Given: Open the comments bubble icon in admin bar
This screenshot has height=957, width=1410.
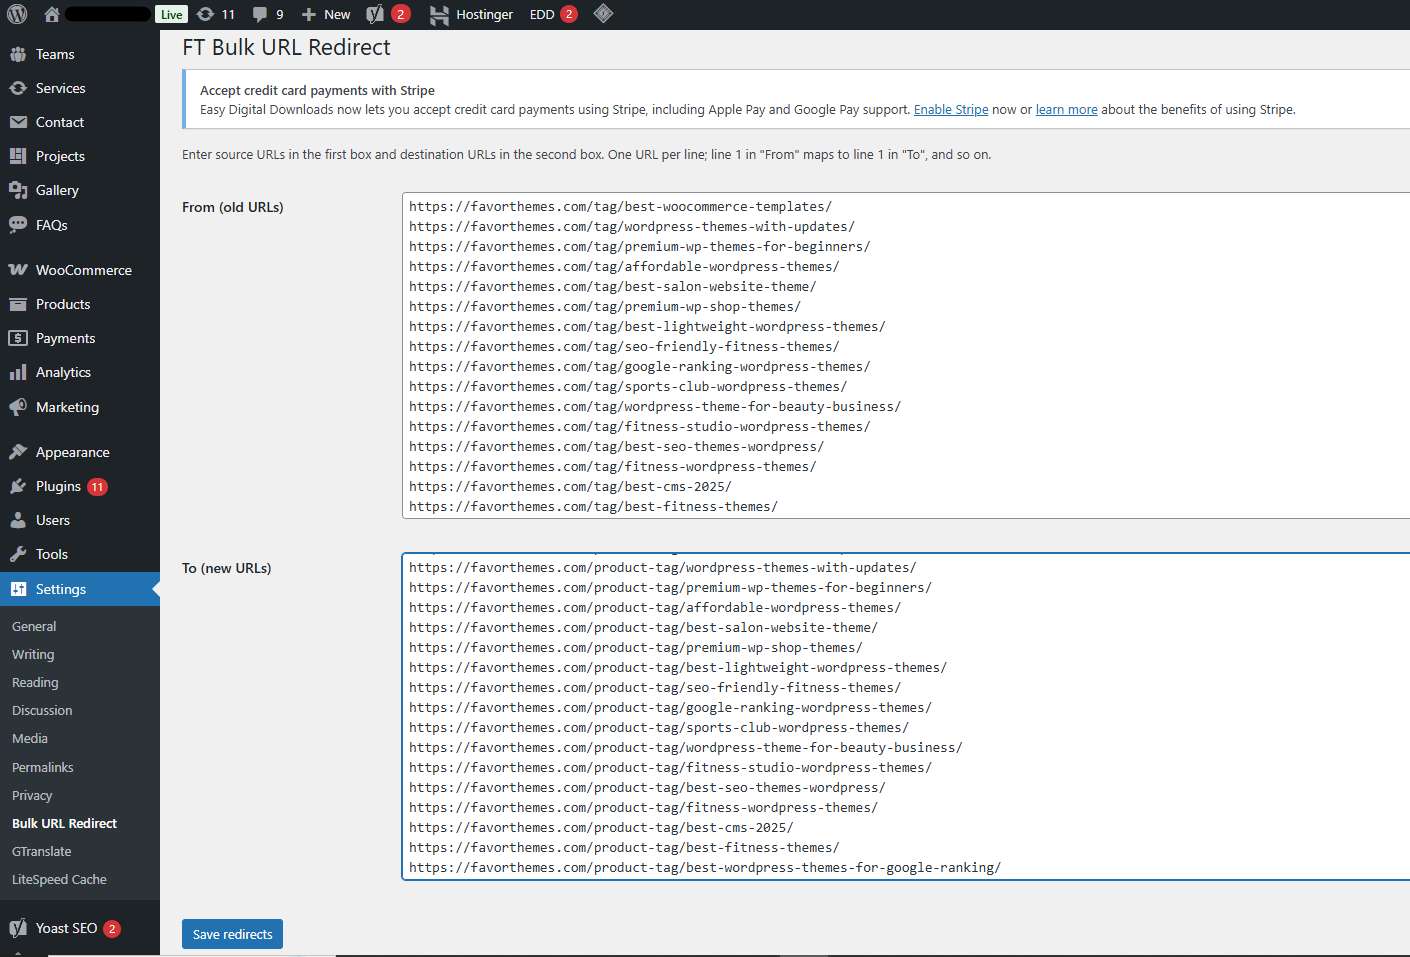Looking at the screenshot, I should pos(267,14).
